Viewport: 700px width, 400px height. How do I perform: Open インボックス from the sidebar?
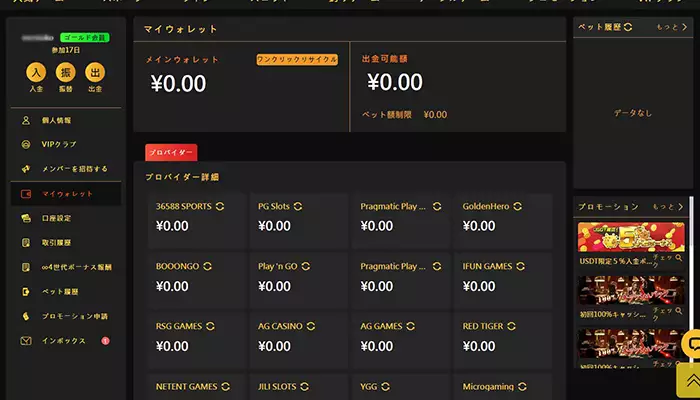[x=64, y=341]
